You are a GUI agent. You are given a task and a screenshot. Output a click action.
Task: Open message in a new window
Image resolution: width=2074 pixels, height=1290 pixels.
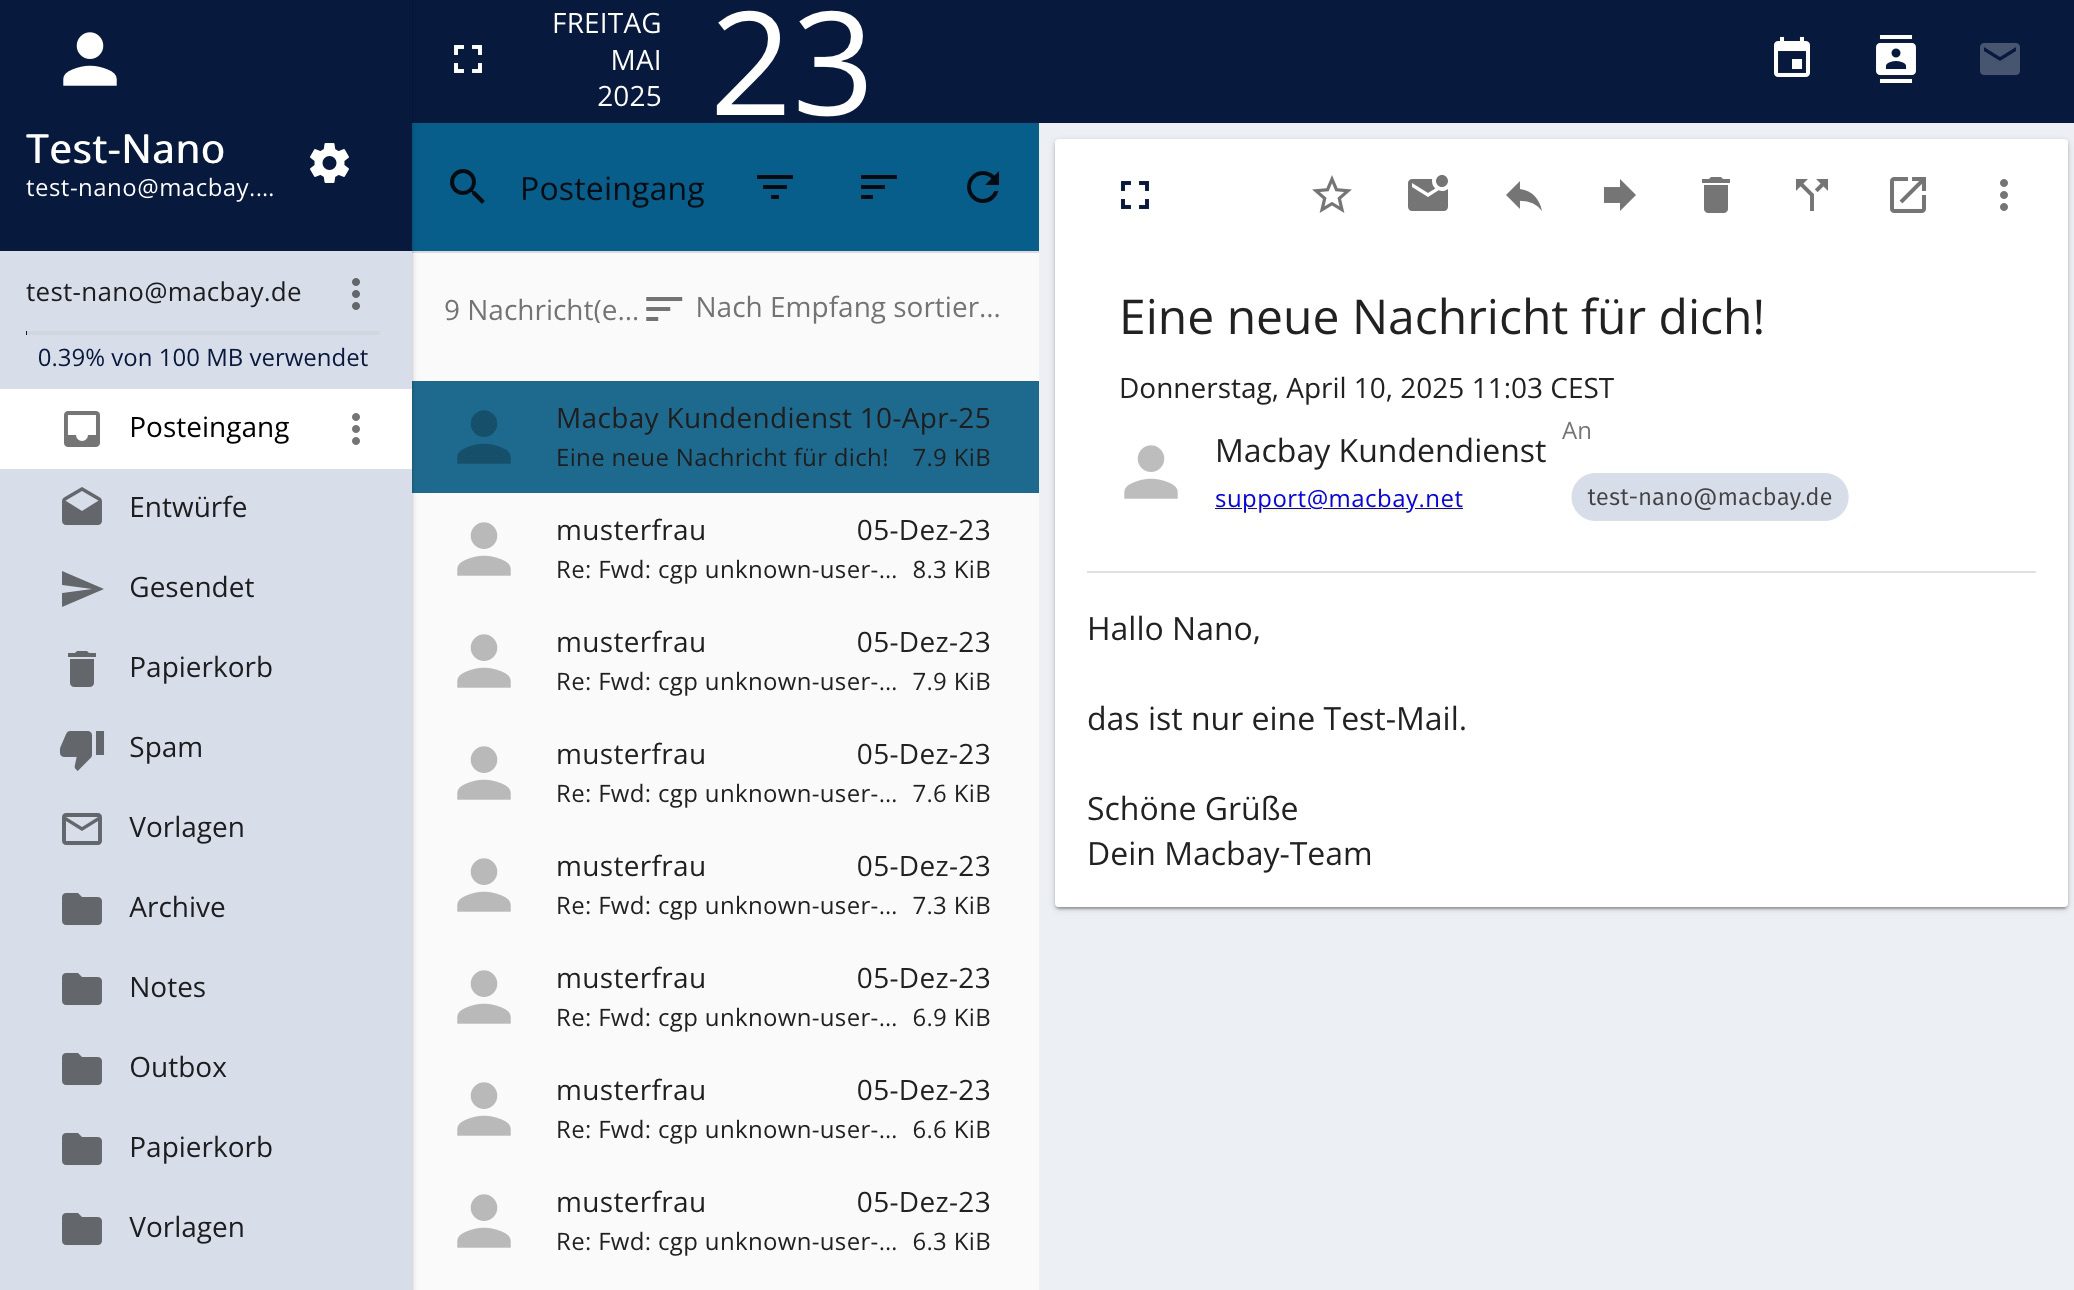pyautogui.click(x=1908, y=195)
